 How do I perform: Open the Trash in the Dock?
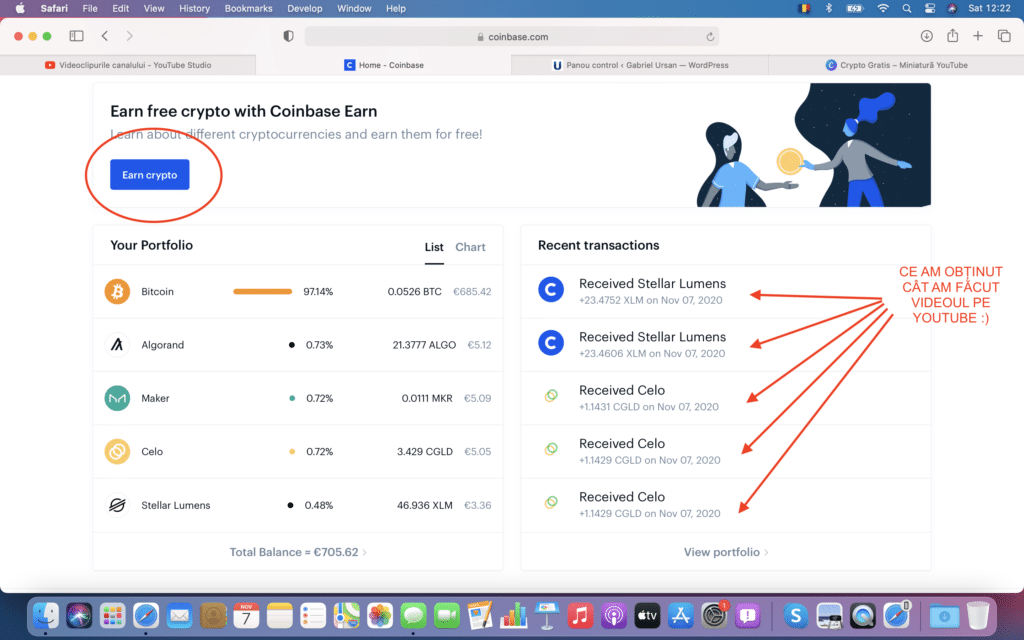coord(978,615)
